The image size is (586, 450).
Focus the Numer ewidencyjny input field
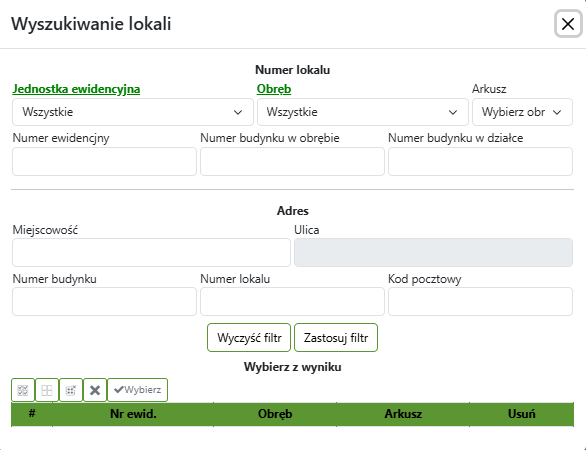pos(104,161)
